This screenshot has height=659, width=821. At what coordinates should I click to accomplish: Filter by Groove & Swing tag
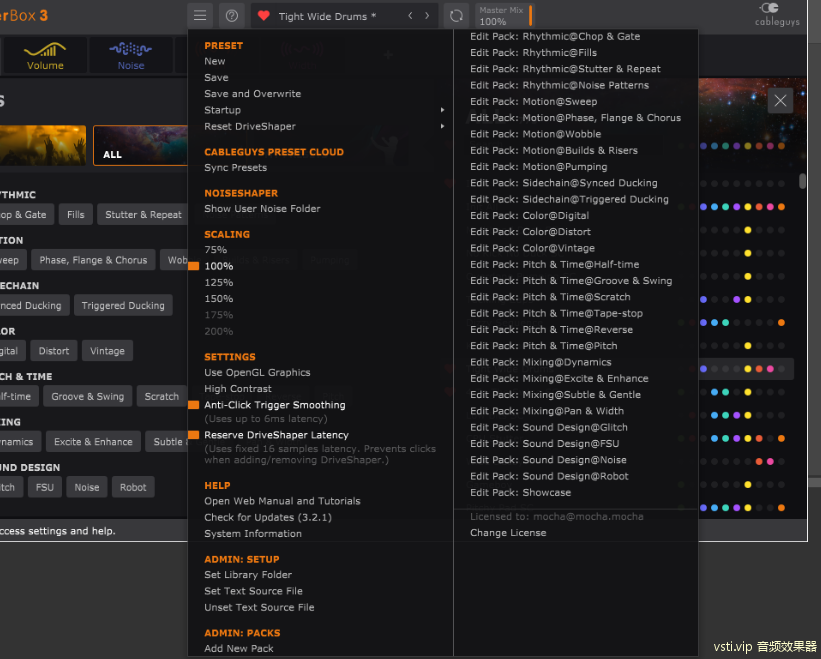87,396
